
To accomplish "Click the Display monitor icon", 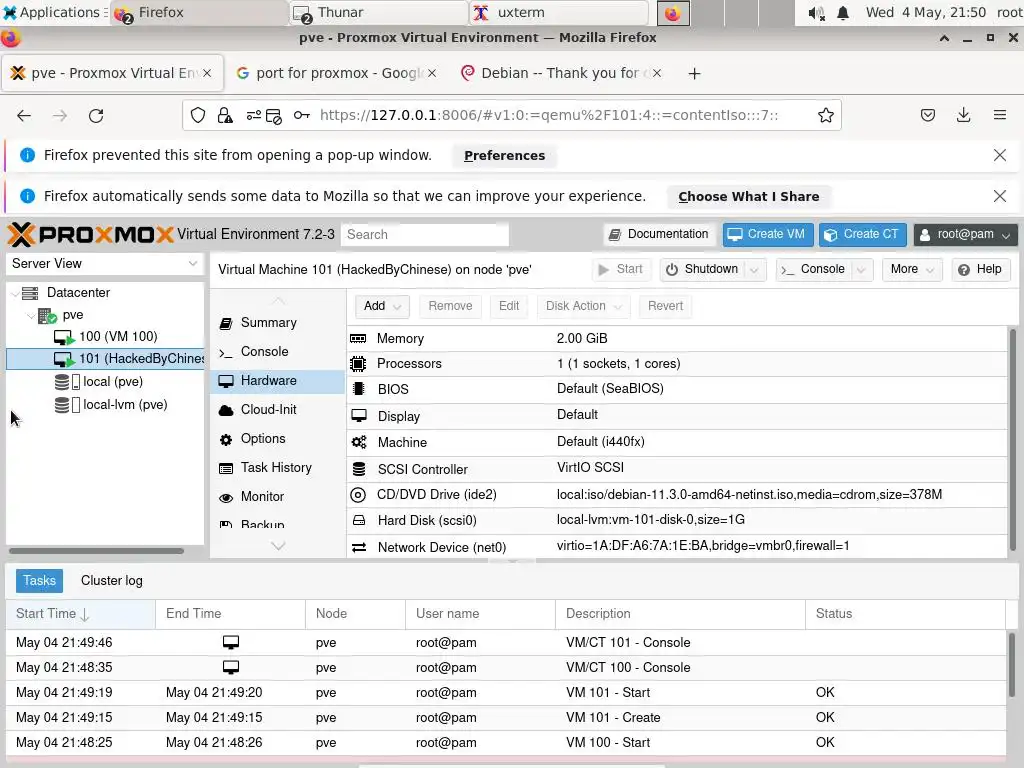I will (x=359, y=416).
